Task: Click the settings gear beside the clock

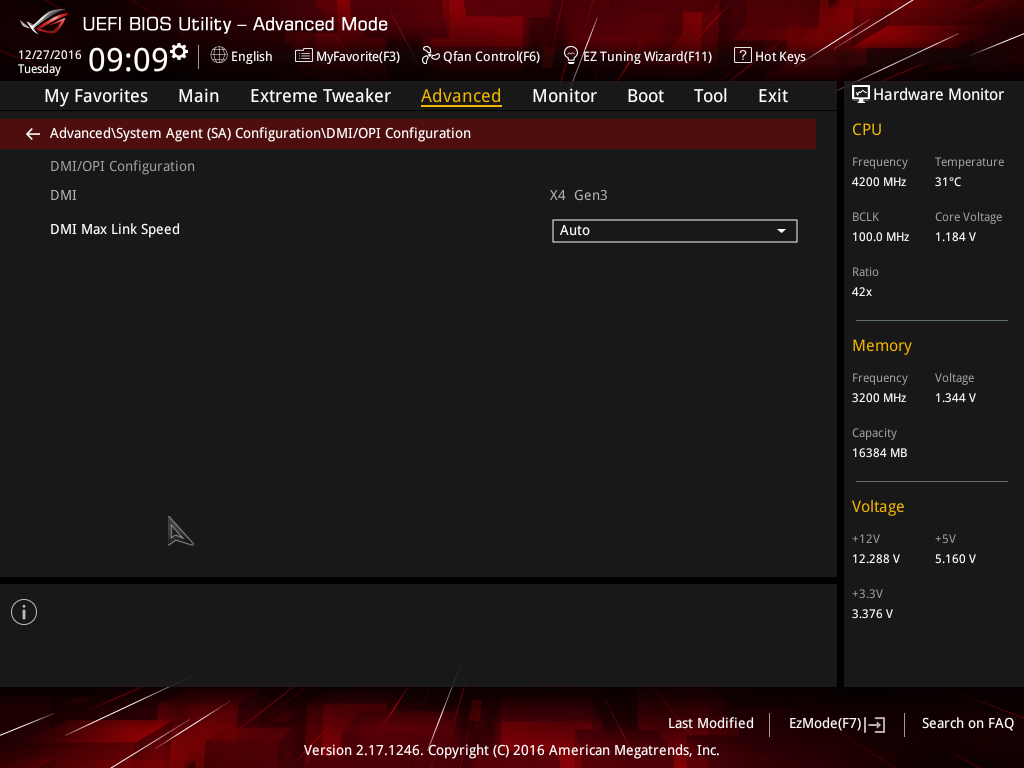Action: pos(178,52)
